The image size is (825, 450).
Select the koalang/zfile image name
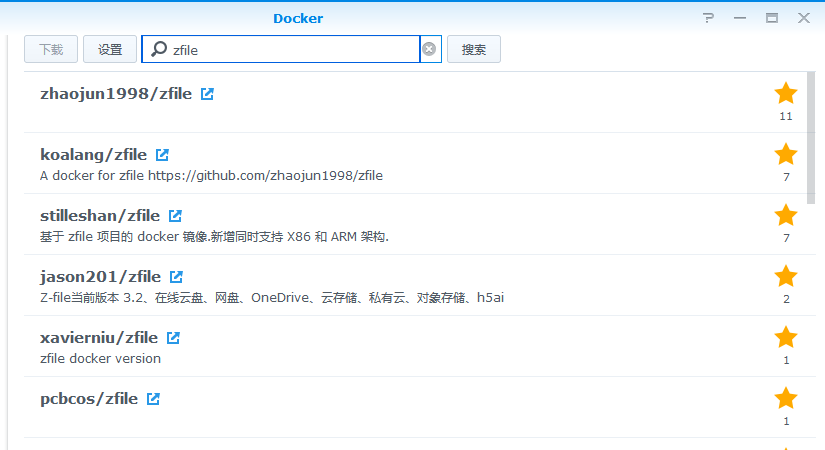click(94, 155)
